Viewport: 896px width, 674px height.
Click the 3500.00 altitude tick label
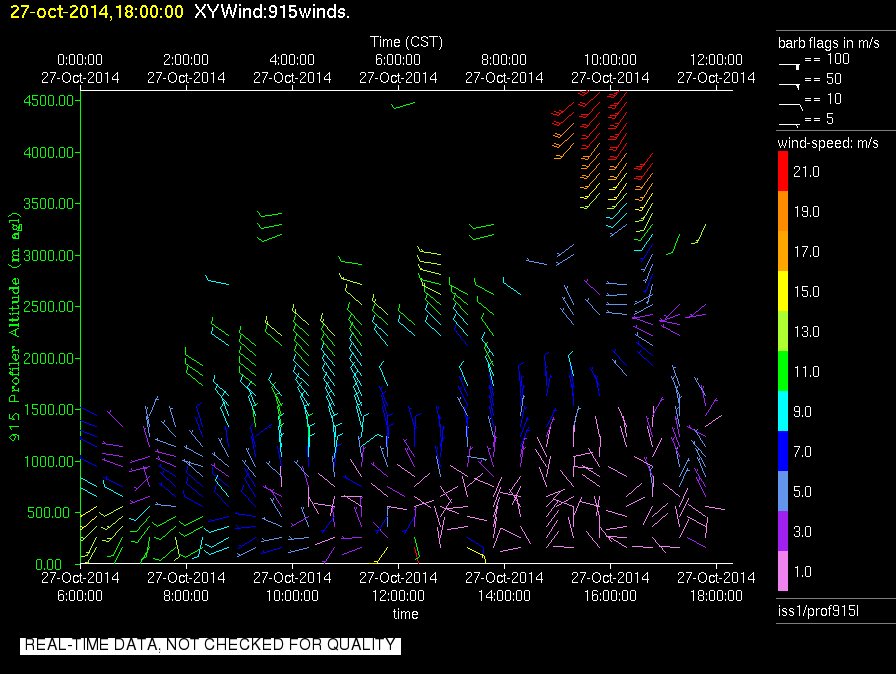tap(49, 203)
